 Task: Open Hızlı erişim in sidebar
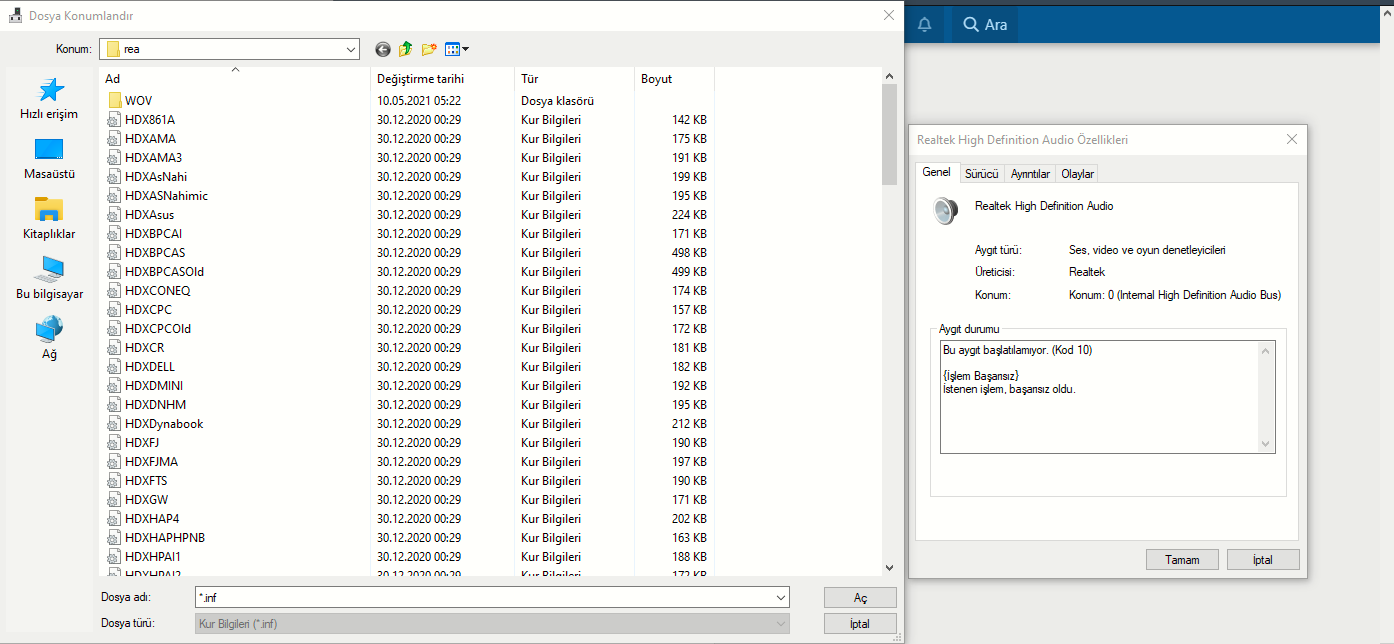coord(49,99)
